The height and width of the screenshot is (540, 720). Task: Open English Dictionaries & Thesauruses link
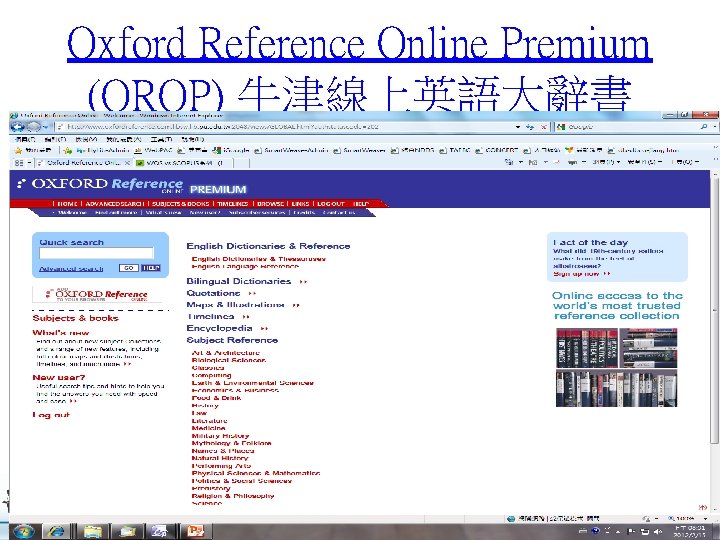(x=259, y=259)
